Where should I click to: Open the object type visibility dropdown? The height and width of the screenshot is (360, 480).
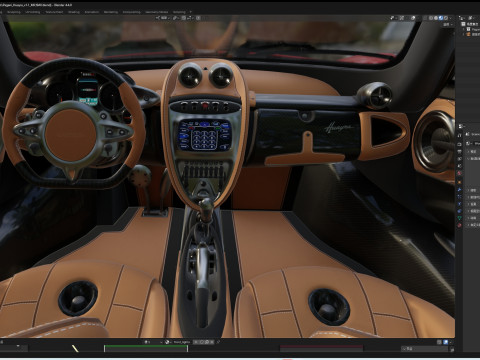click(x=393, y=18)
